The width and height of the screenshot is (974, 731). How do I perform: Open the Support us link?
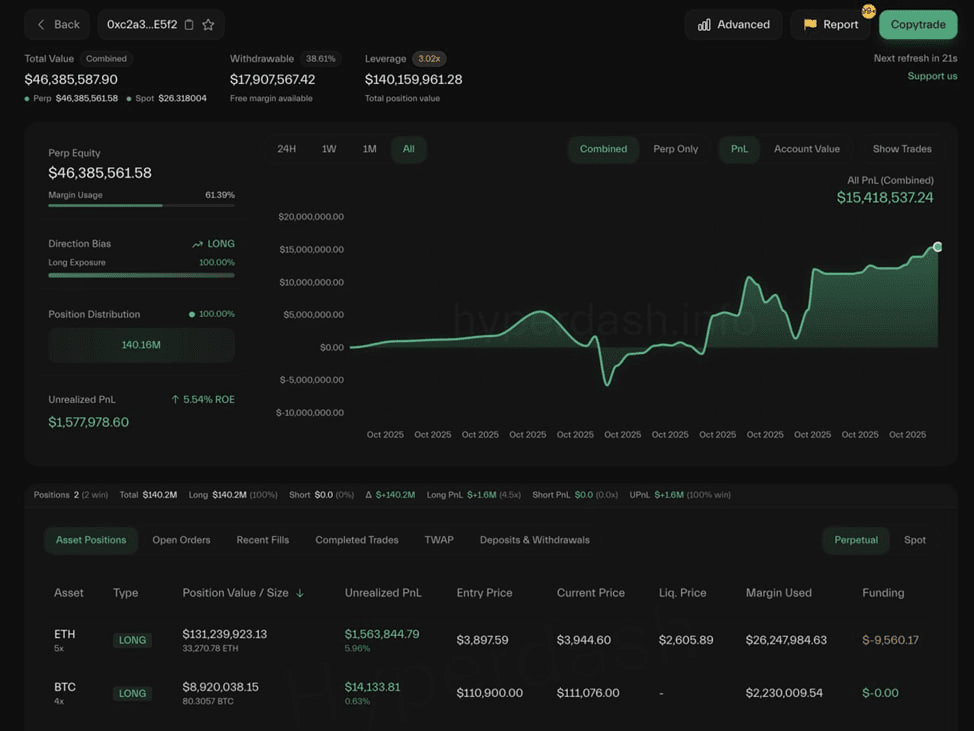[x=932, y=76]
